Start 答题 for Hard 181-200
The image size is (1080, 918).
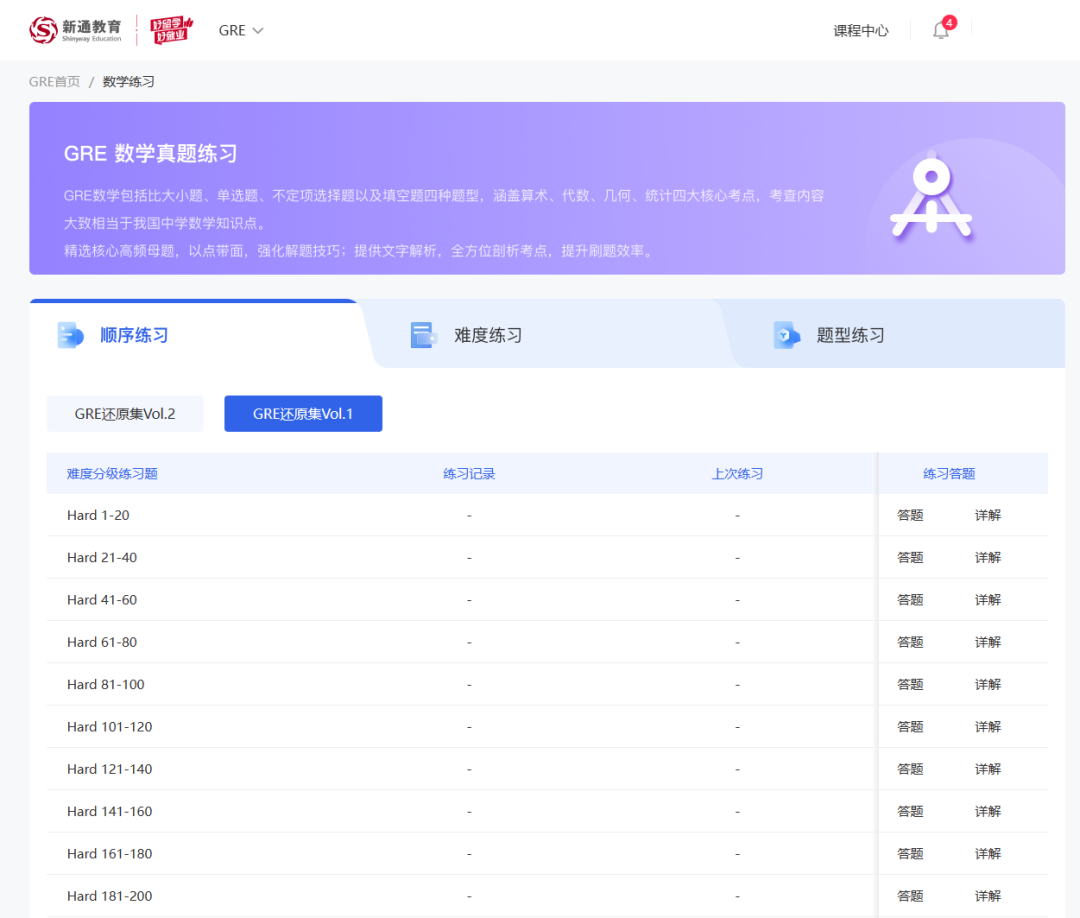click(x=910, y=897)
